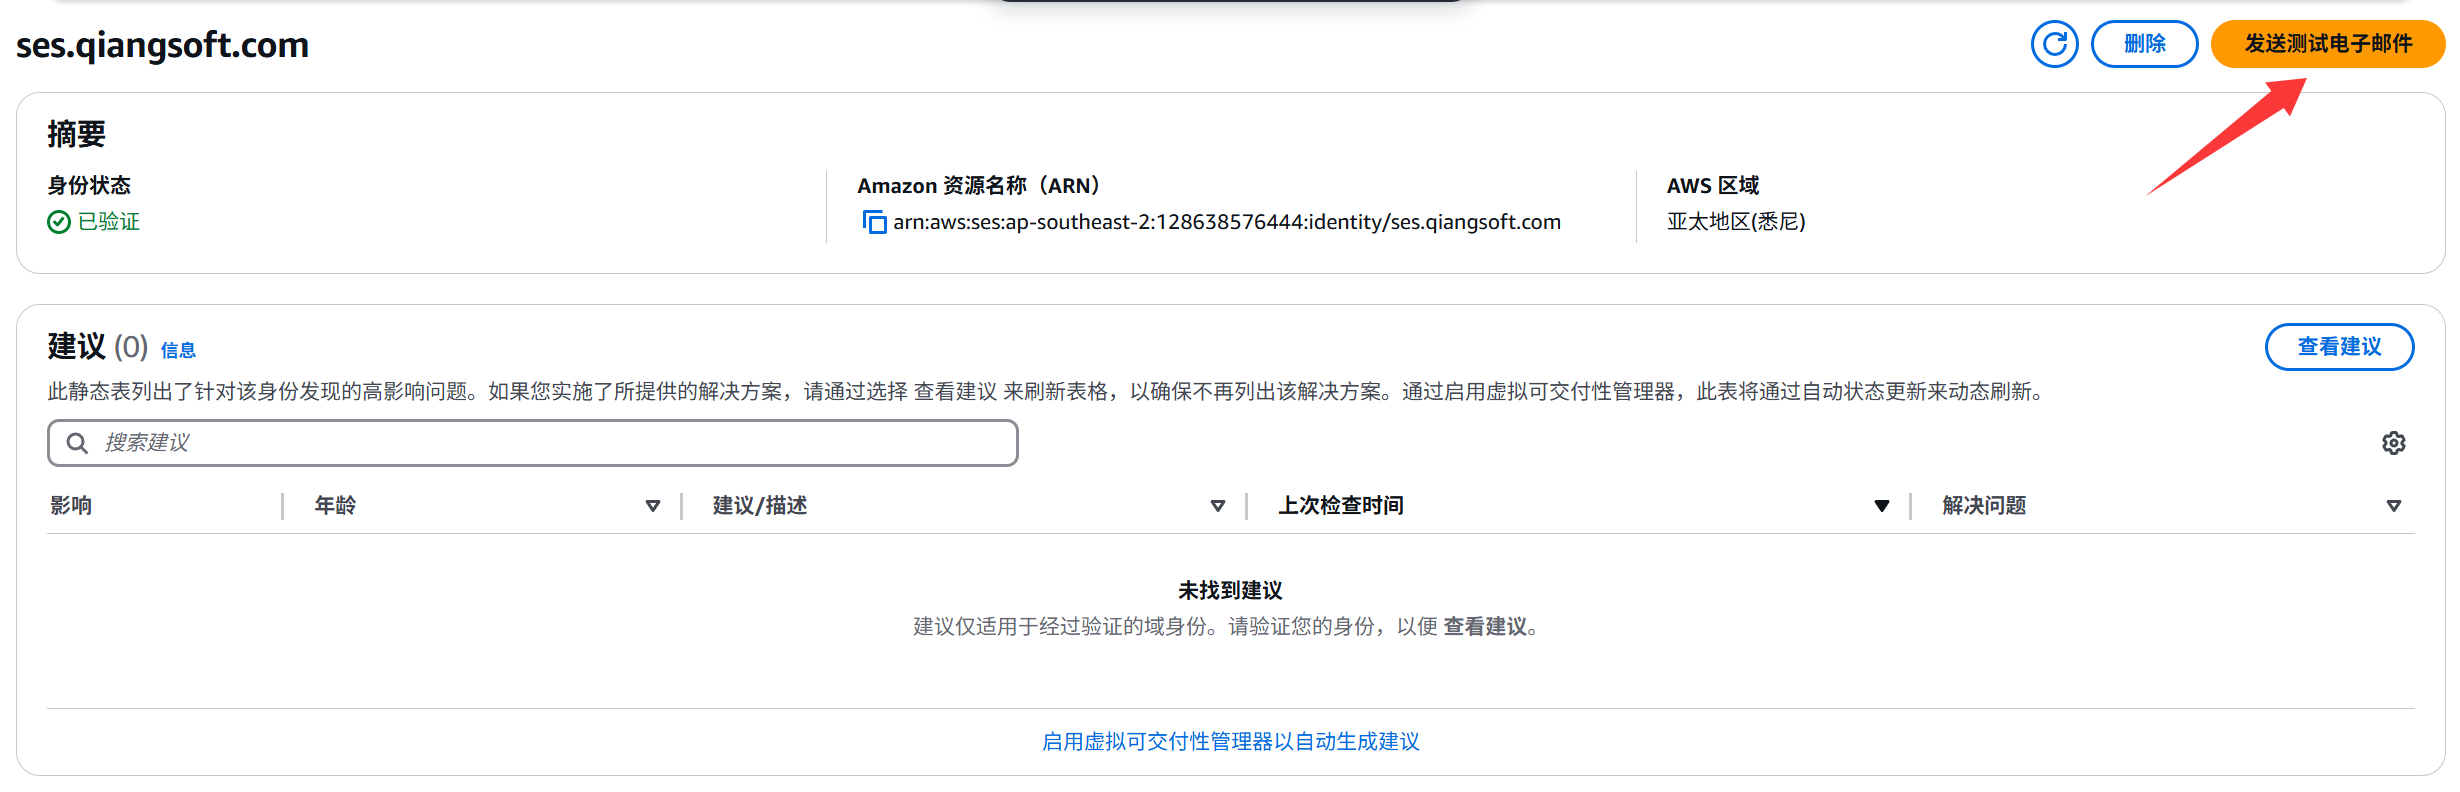Click the 影响 column header

(x=71, y=505)
